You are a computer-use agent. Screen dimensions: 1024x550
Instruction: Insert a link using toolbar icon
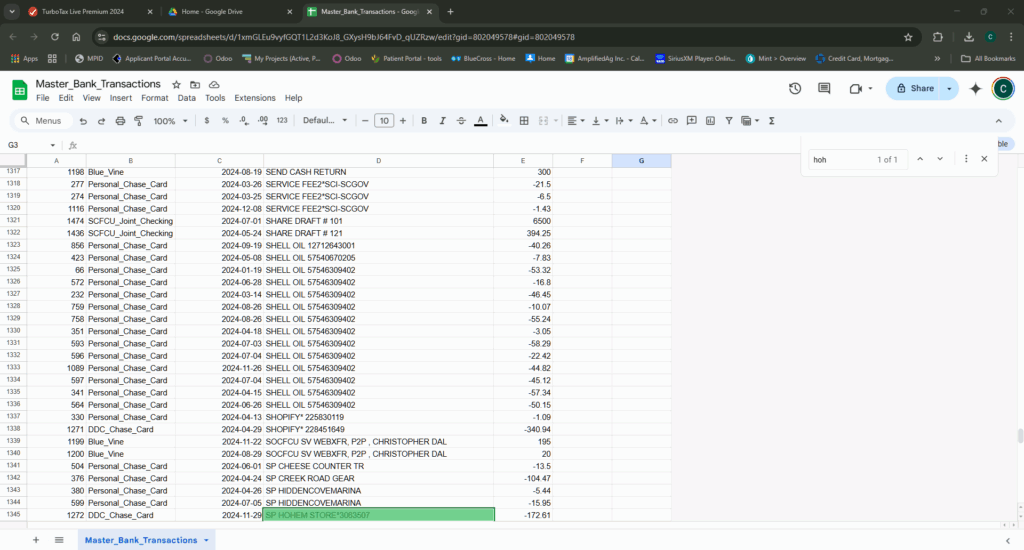point(673,121)
